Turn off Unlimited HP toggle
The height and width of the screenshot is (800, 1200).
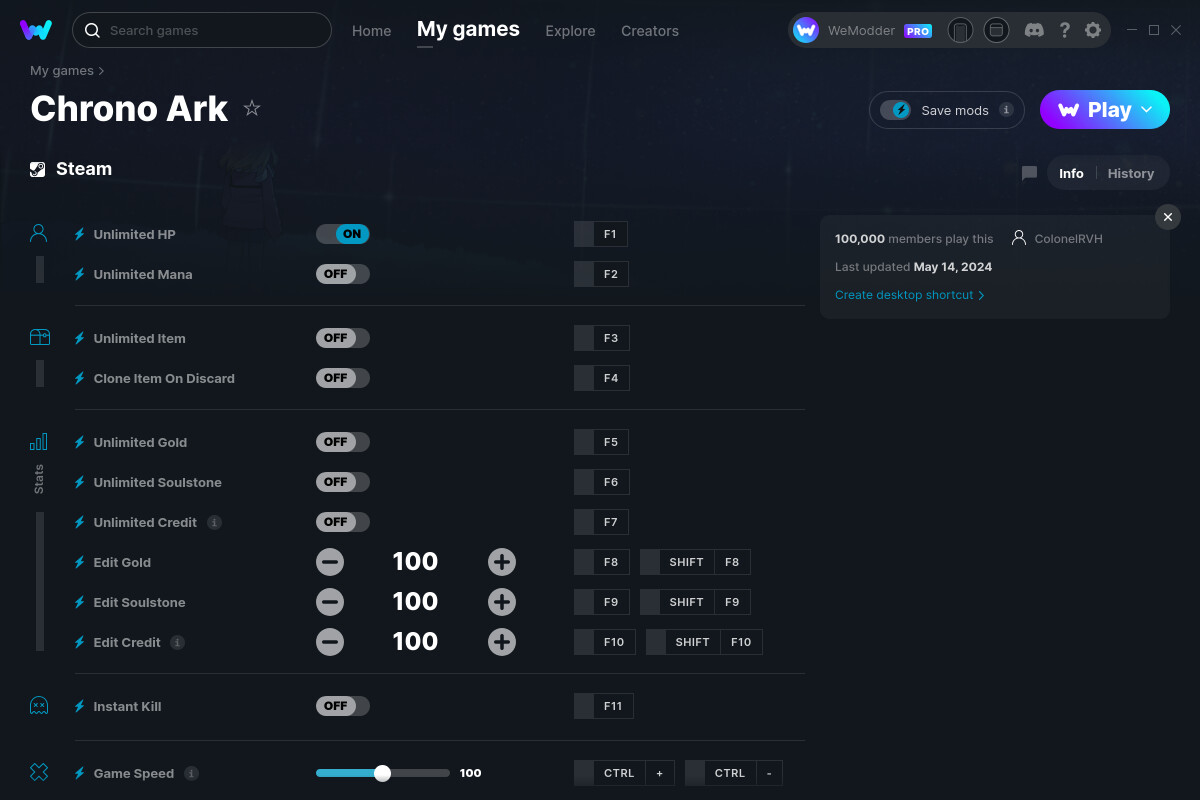[343, 234]
